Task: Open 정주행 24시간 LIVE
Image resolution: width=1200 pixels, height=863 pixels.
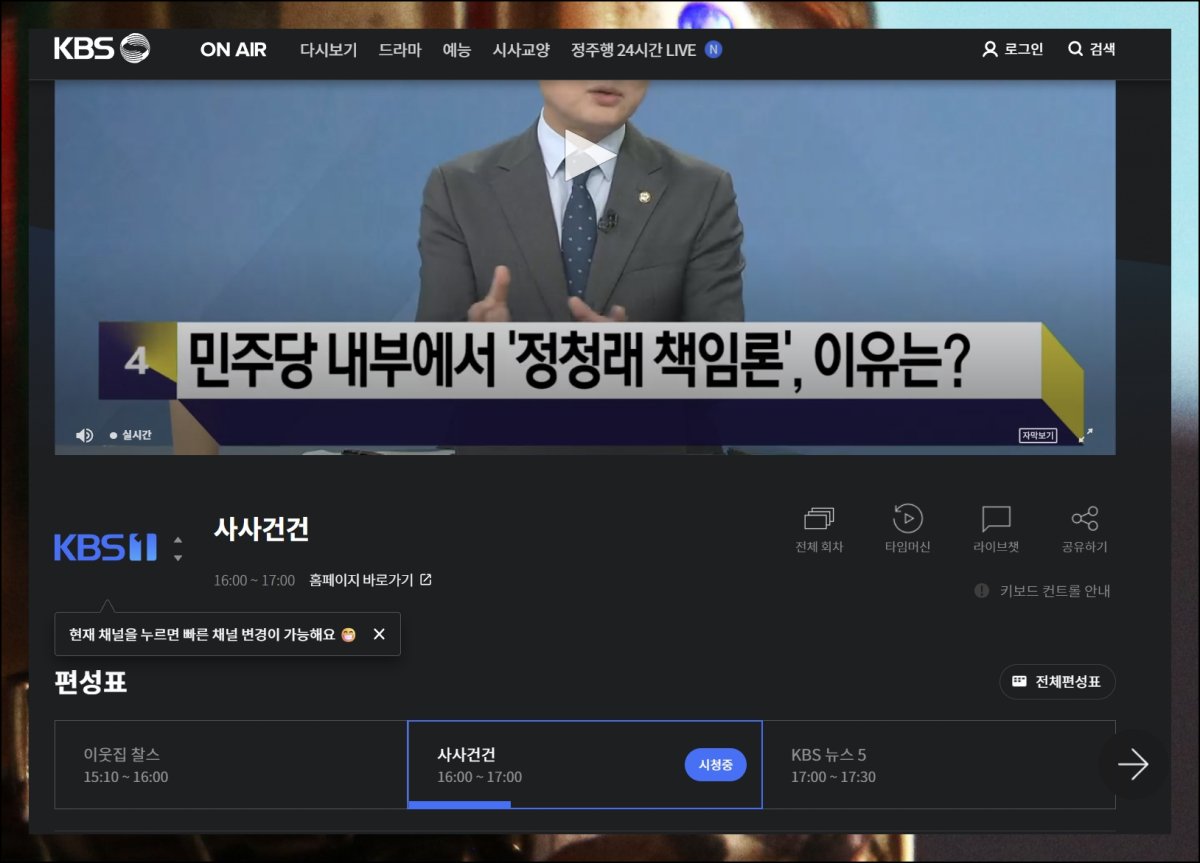Action: tap(633, 50)
